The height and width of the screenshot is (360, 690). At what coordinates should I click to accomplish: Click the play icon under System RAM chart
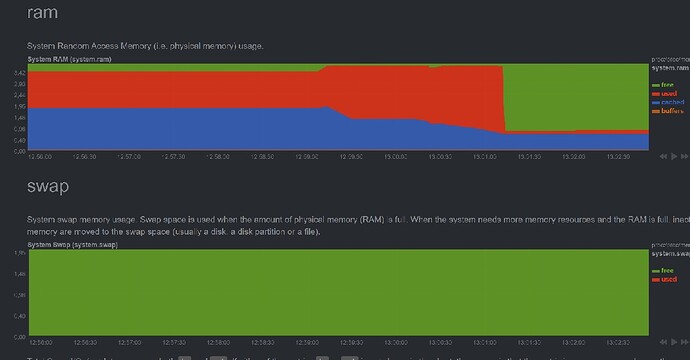tap(674, 156)
